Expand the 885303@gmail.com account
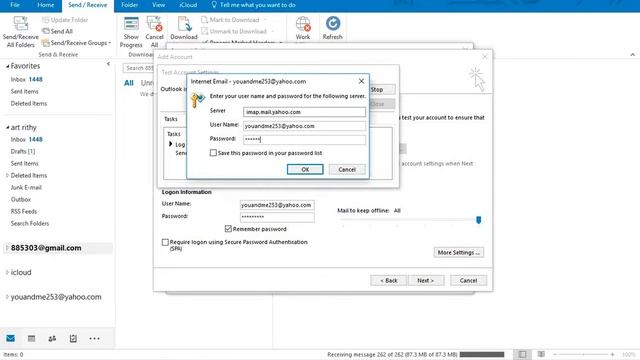The image size is (640, 360). click(x=7, y=248)
